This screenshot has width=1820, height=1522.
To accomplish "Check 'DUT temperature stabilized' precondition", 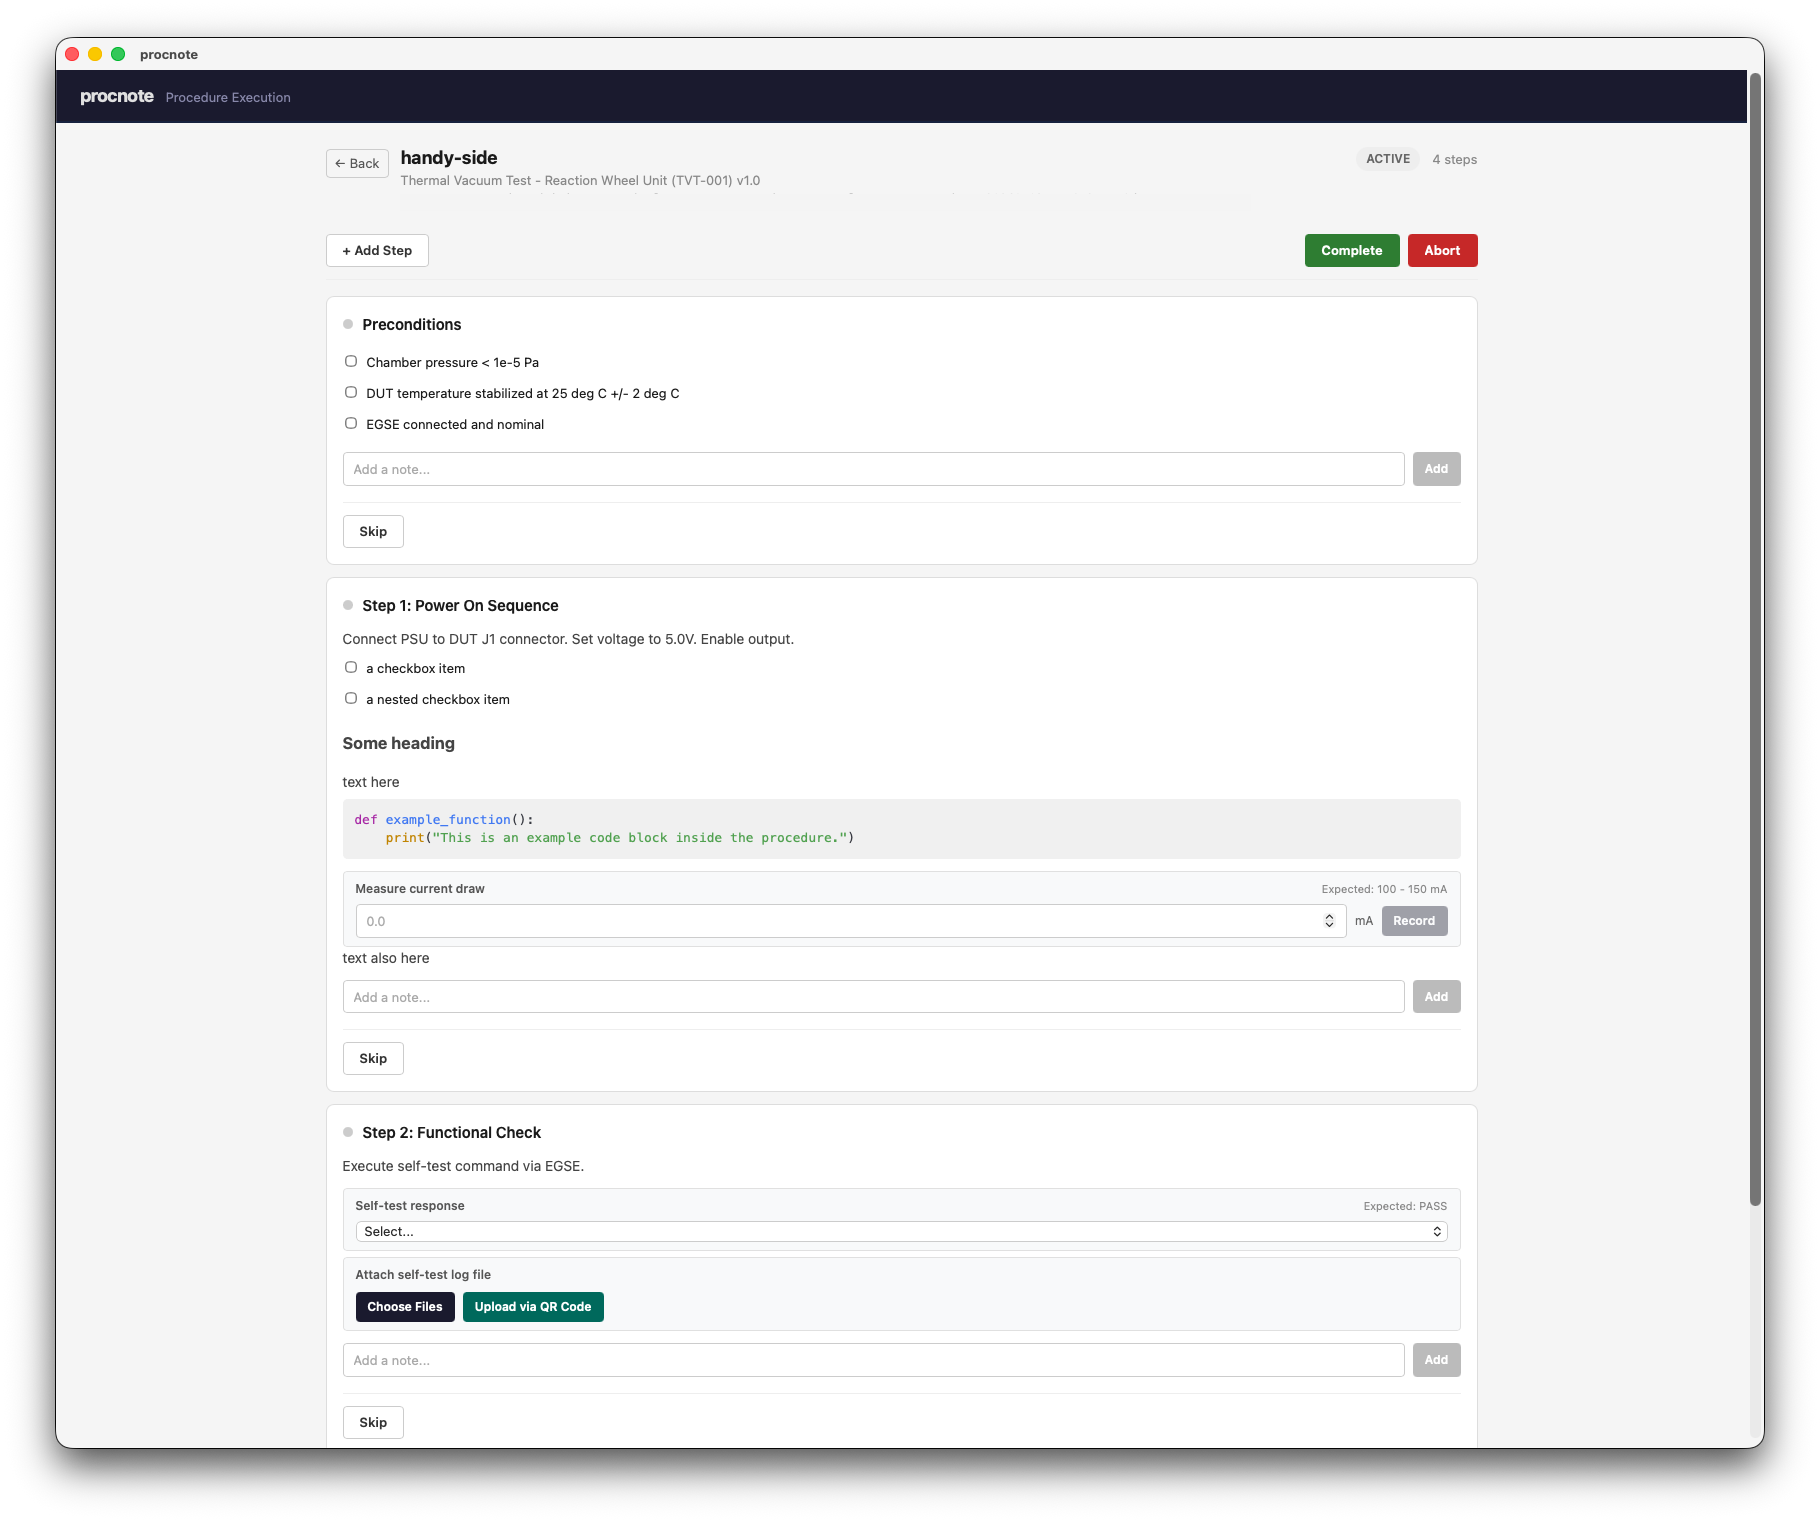I will (x=351, y=392).
